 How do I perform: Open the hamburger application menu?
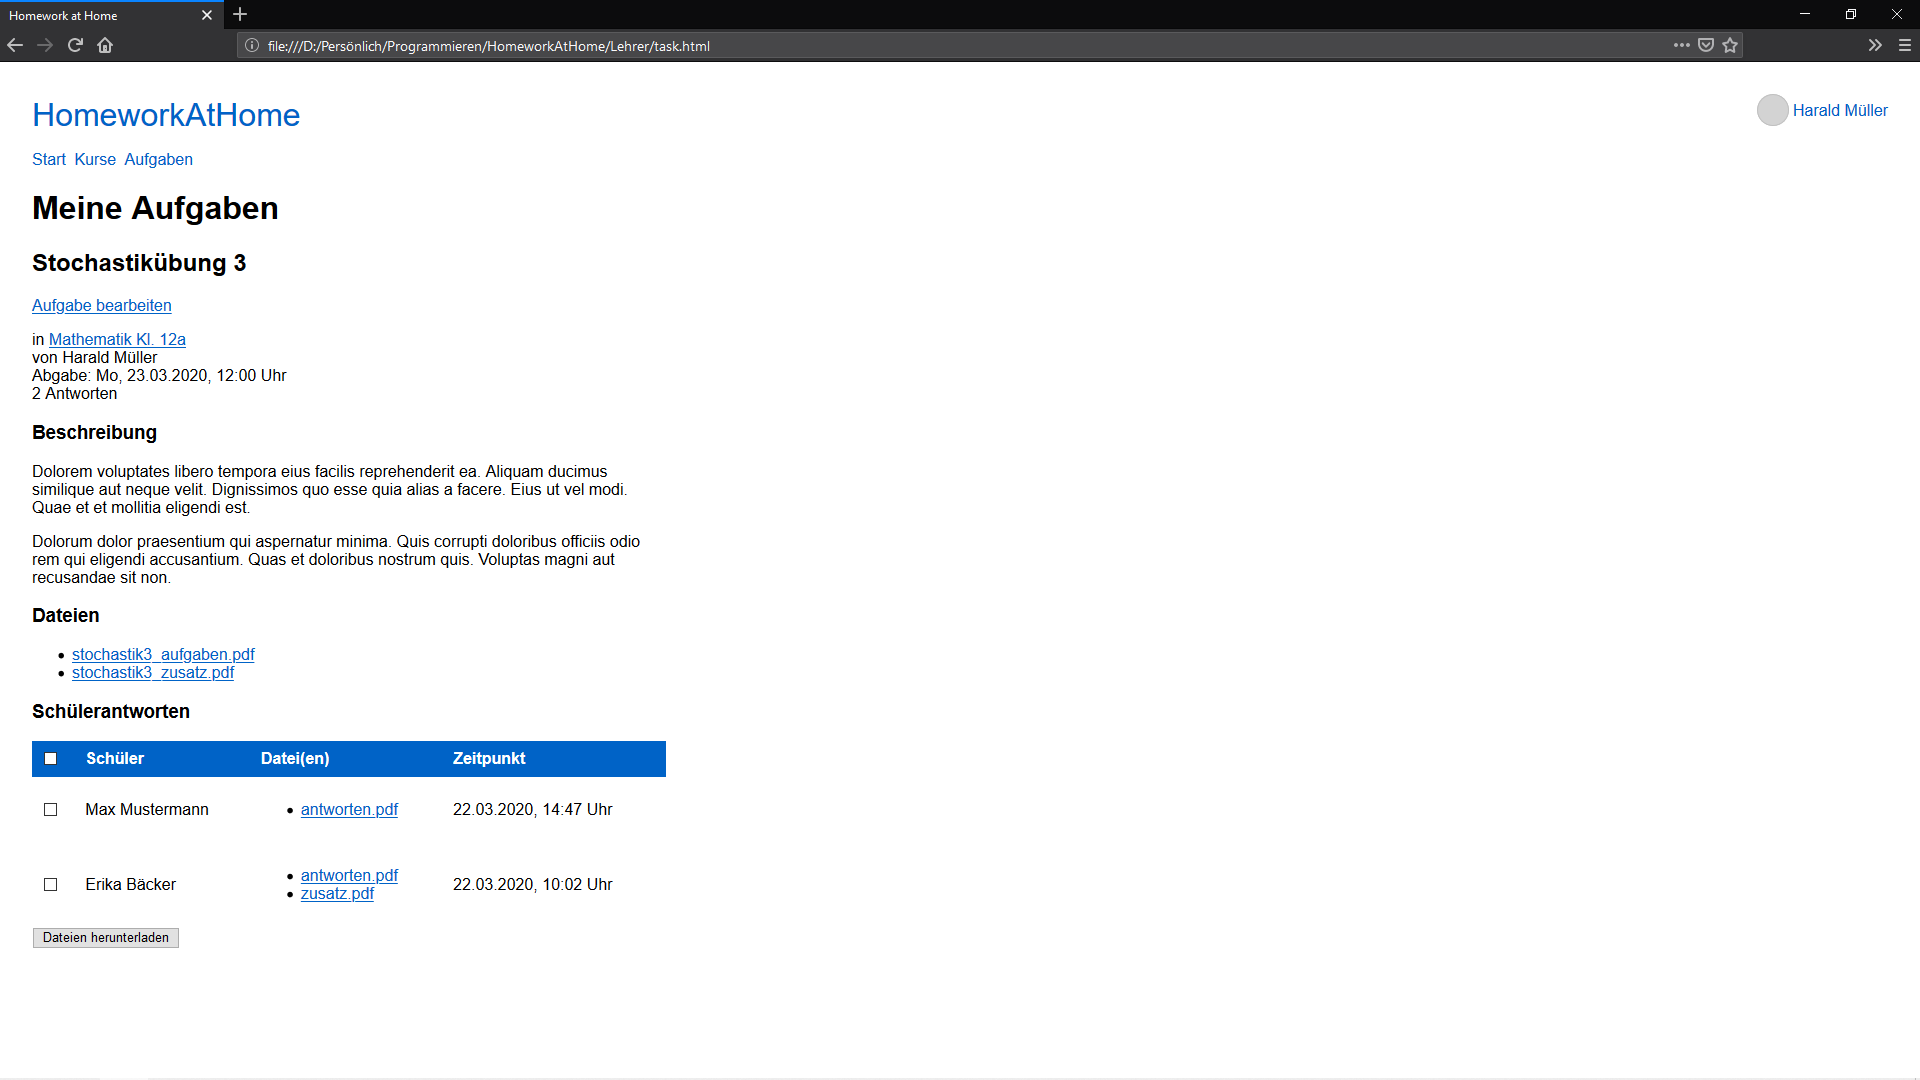pos(1905,45)
